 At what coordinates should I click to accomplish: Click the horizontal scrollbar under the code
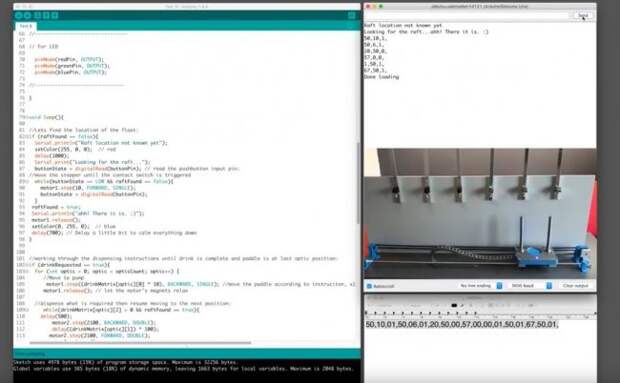coord(140,343)
